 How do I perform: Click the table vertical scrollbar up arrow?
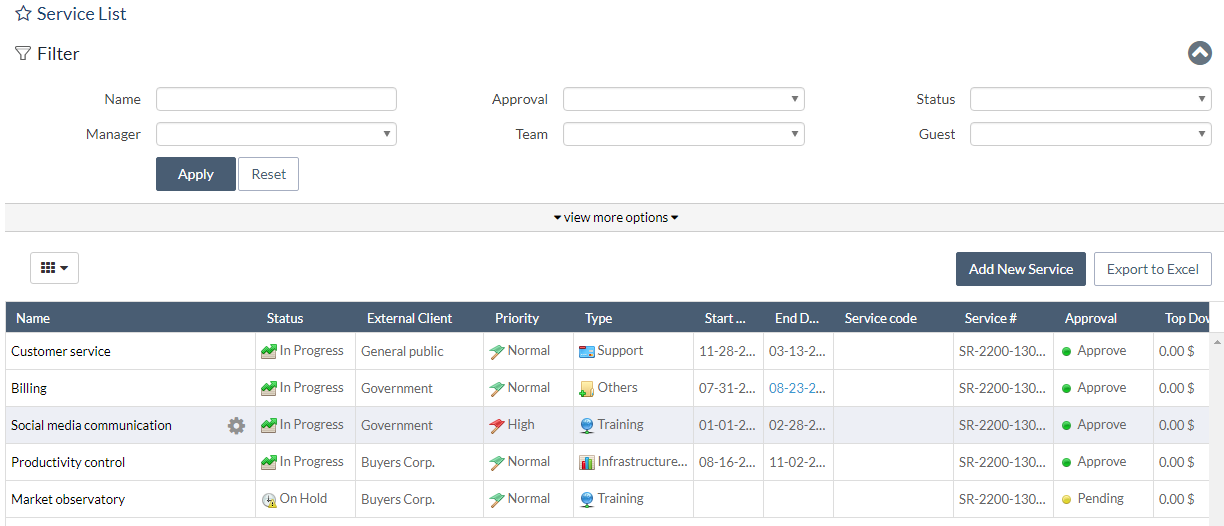click(x=1218, y=341)
